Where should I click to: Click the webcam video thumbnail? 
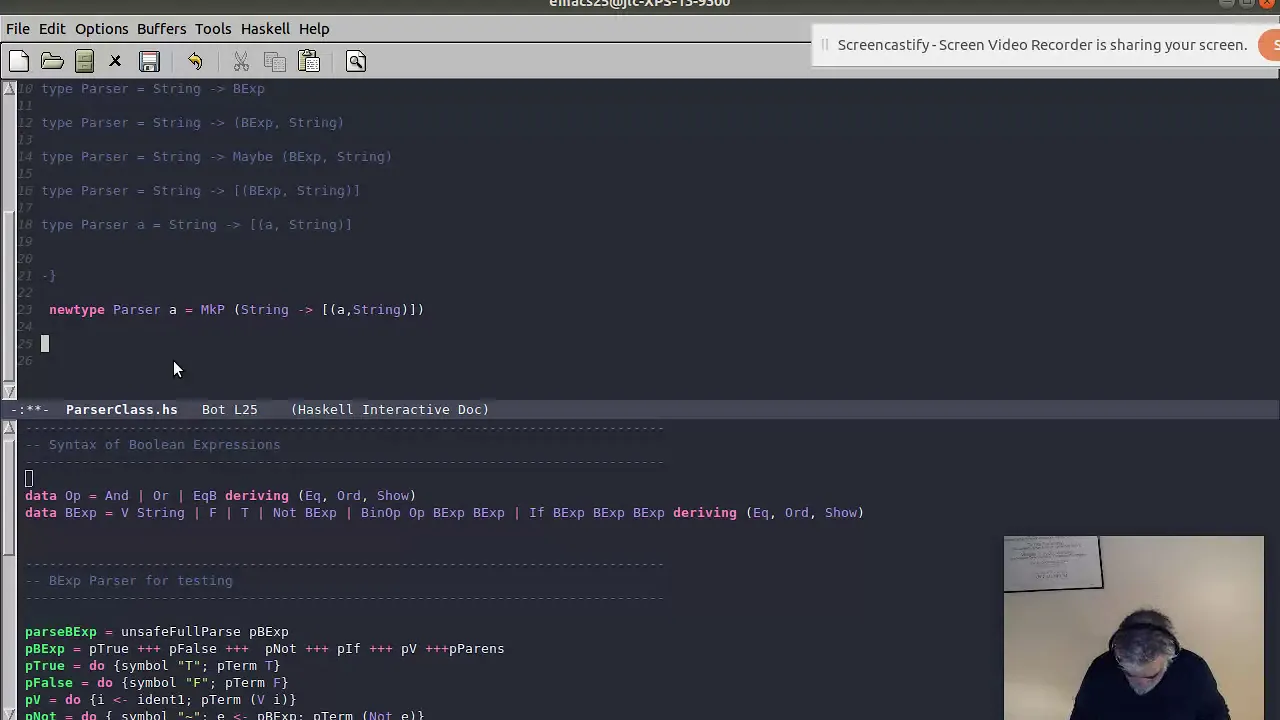click(x=1134, y=628)
